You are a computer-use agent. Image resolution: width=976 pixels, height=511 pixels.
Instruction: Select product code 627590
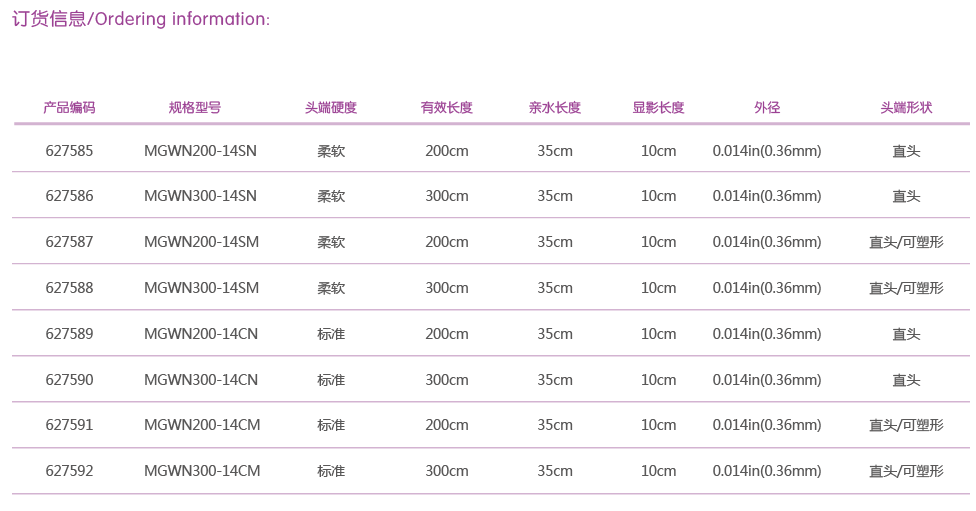pos(69,380)
